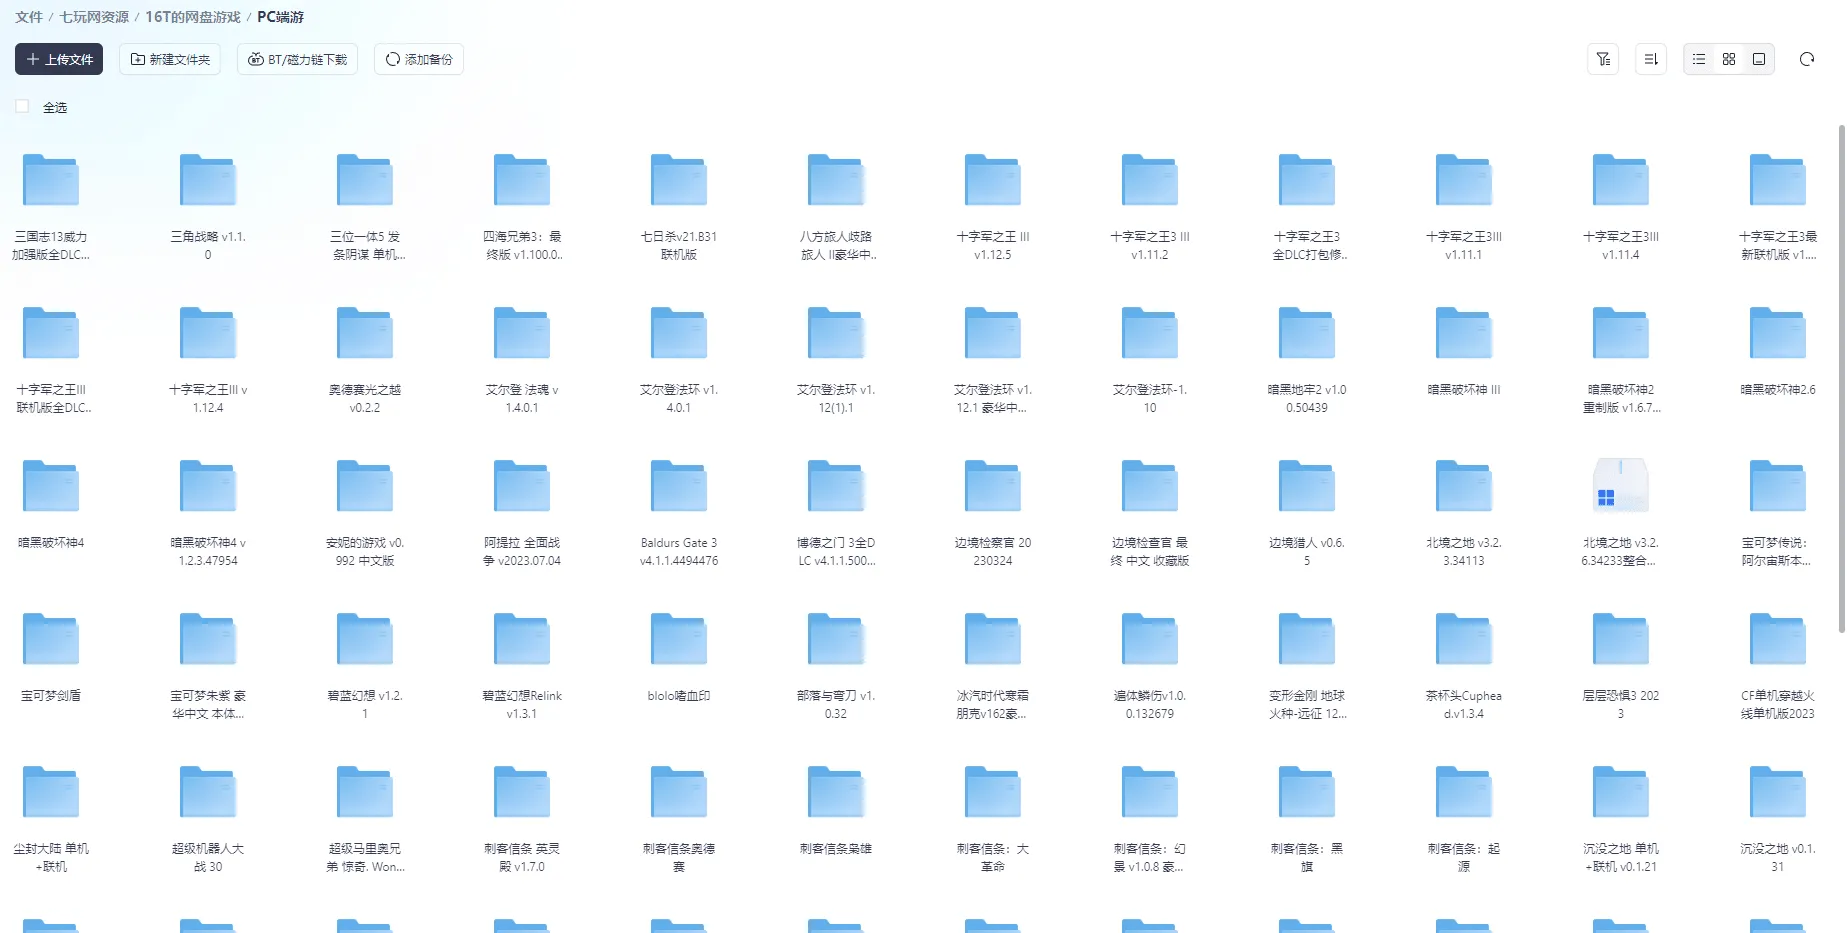Select the 碧蓝幻想Relink v1.3.1 folder

click(522, 665)
